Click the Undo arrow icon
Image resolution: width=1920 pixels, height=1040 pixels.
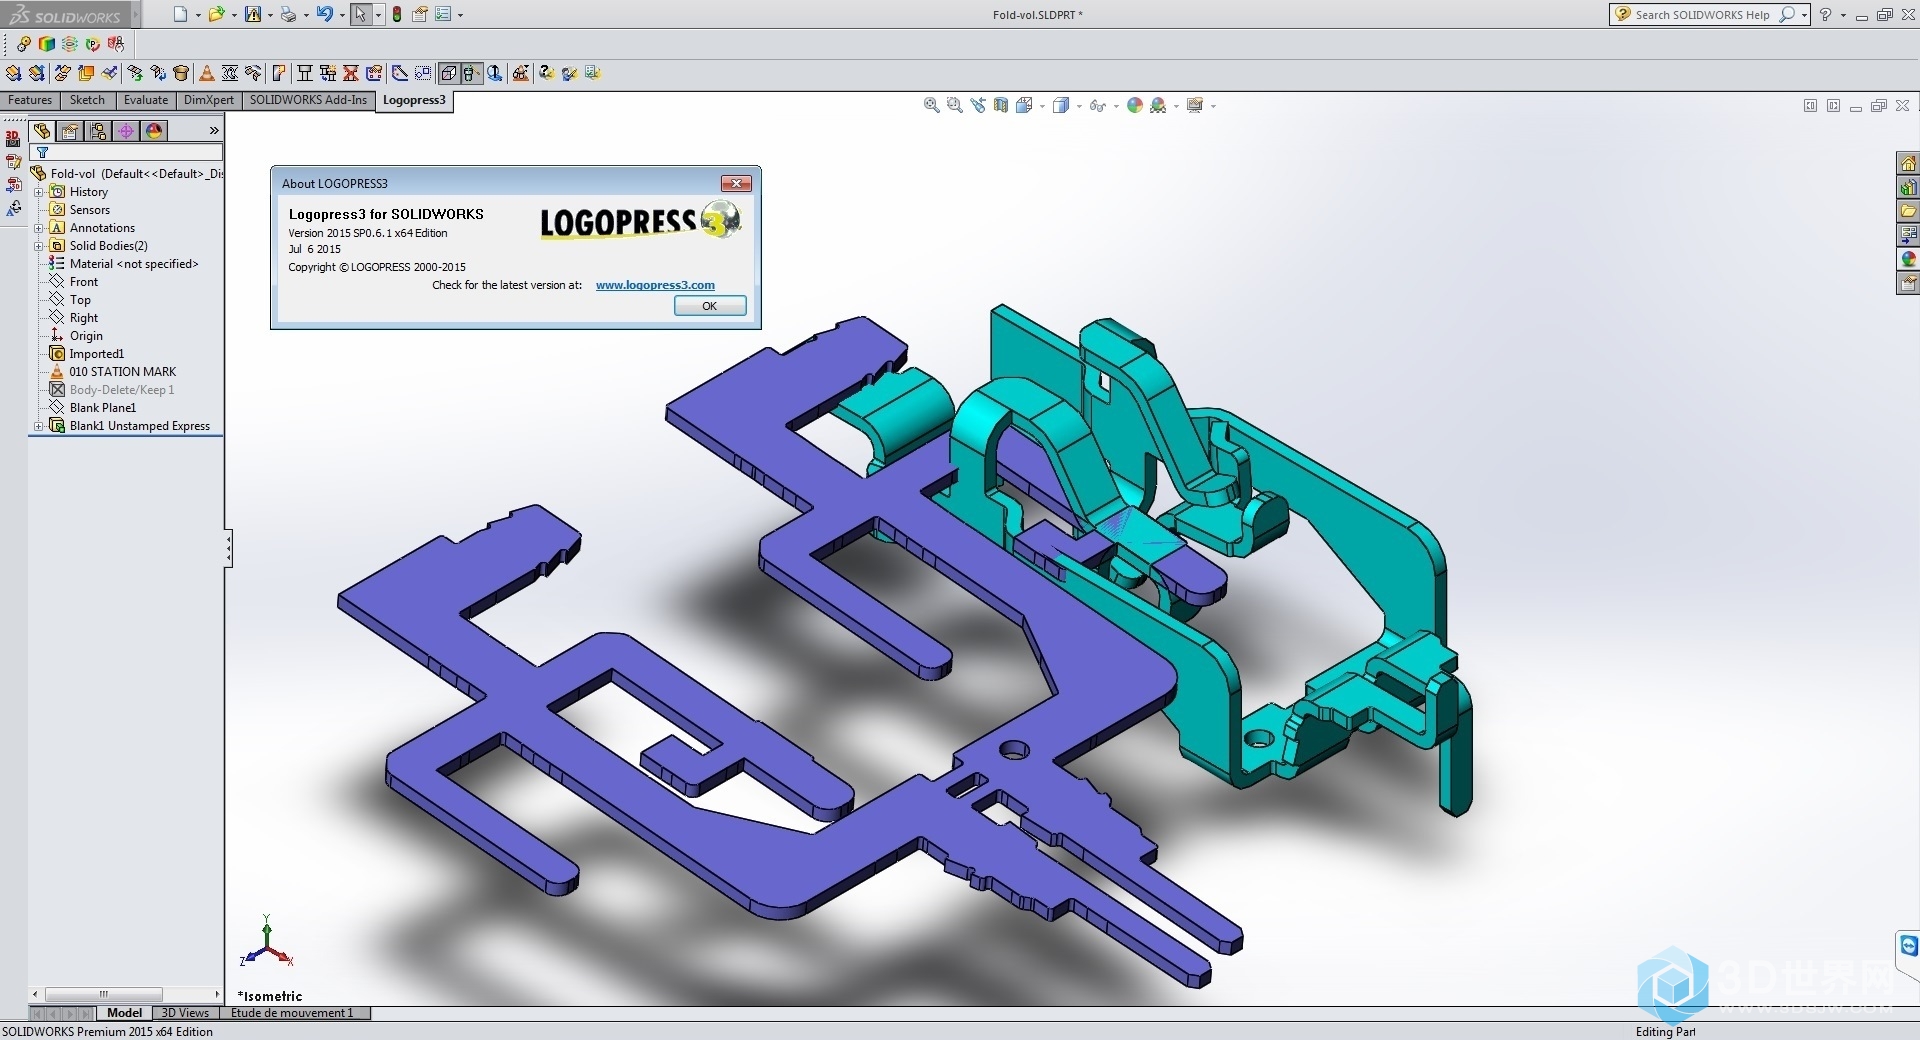point(324,14)
